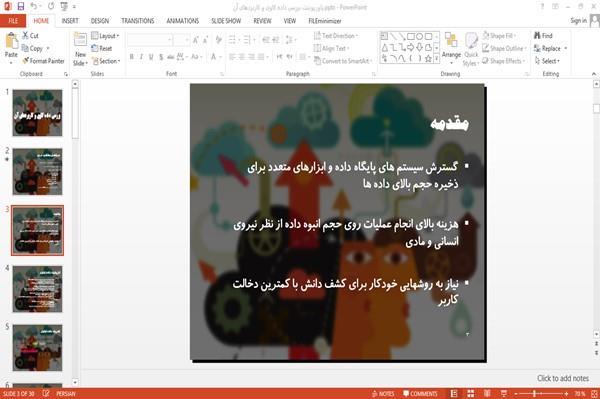Toggle Comments pane in status bar
Screen dimensions: 600x399
pos(420,394)
